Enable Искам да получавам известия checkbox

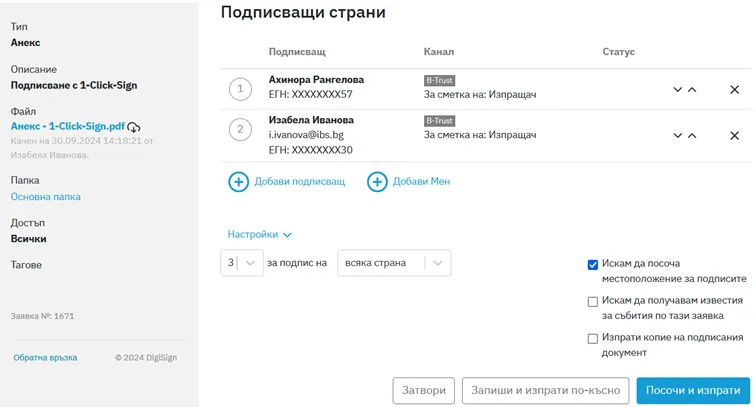593,302
